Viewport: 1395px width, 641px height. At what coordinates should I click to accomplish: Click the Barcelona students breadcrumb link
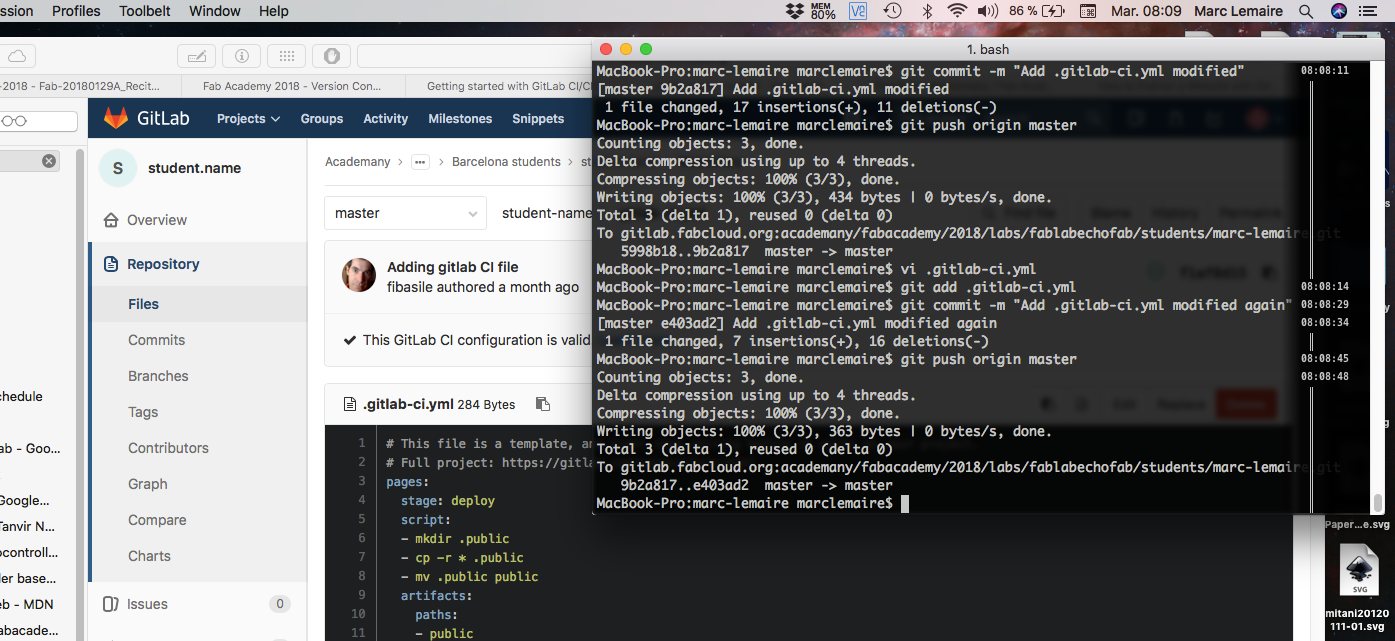506,161
